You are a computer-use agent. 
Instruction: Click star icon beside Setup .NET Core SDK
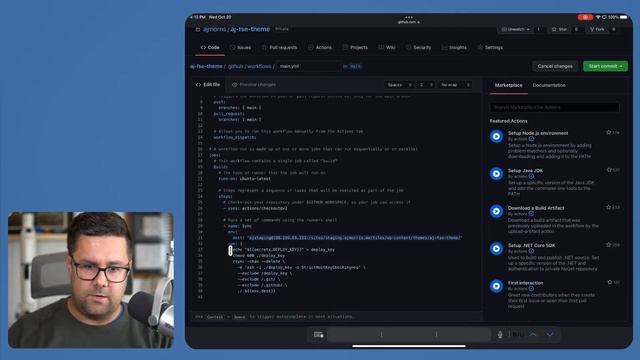pyautogui.click(x=609, y=245)
